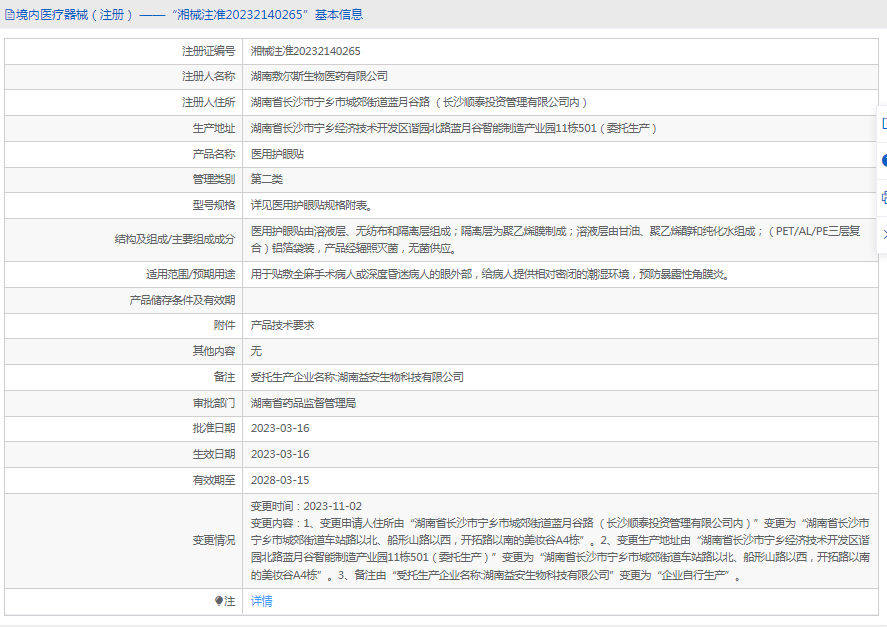
Task: Click the 结构及组成/主要组成成分 label
Action: (175, 240)
